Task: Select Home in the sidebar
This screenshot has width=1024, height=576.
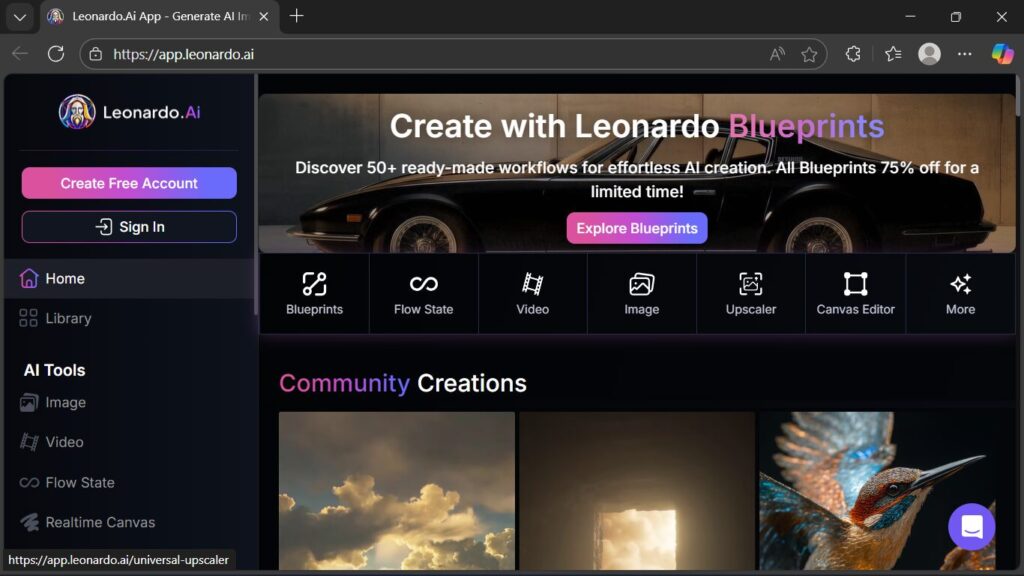Action: pyautogui.click(x=64, y=278)
